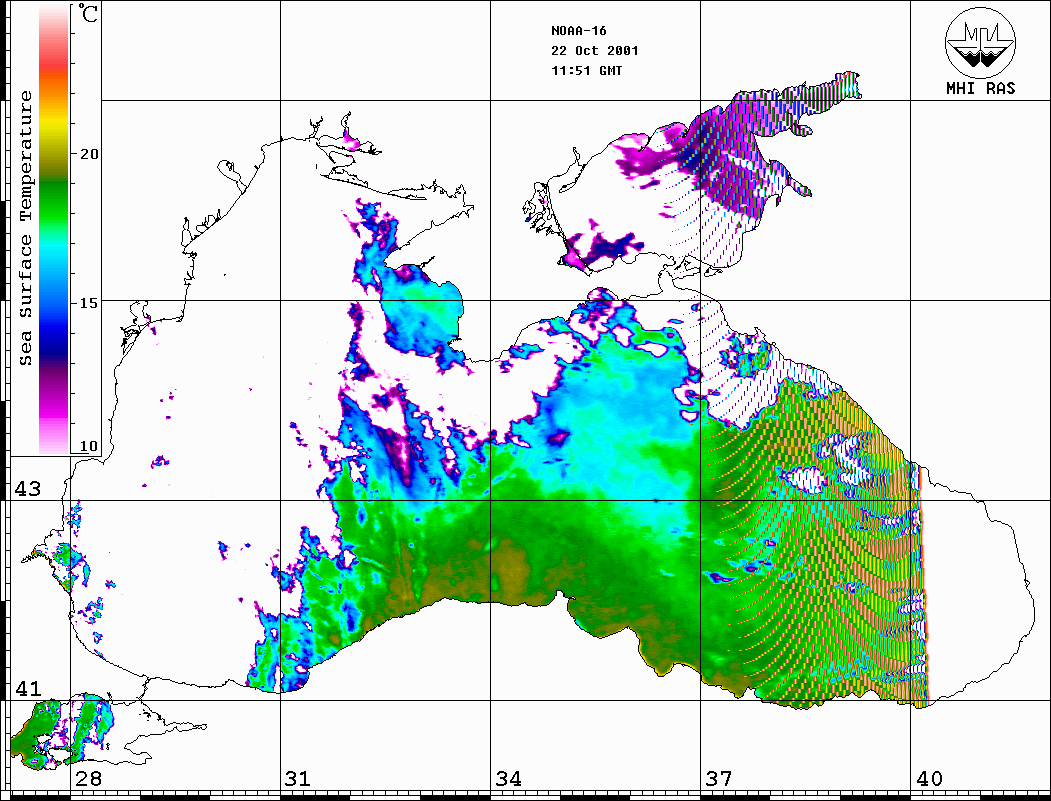
Task: Select the date "22 Oct 2001"
Action: click(595, 51)
